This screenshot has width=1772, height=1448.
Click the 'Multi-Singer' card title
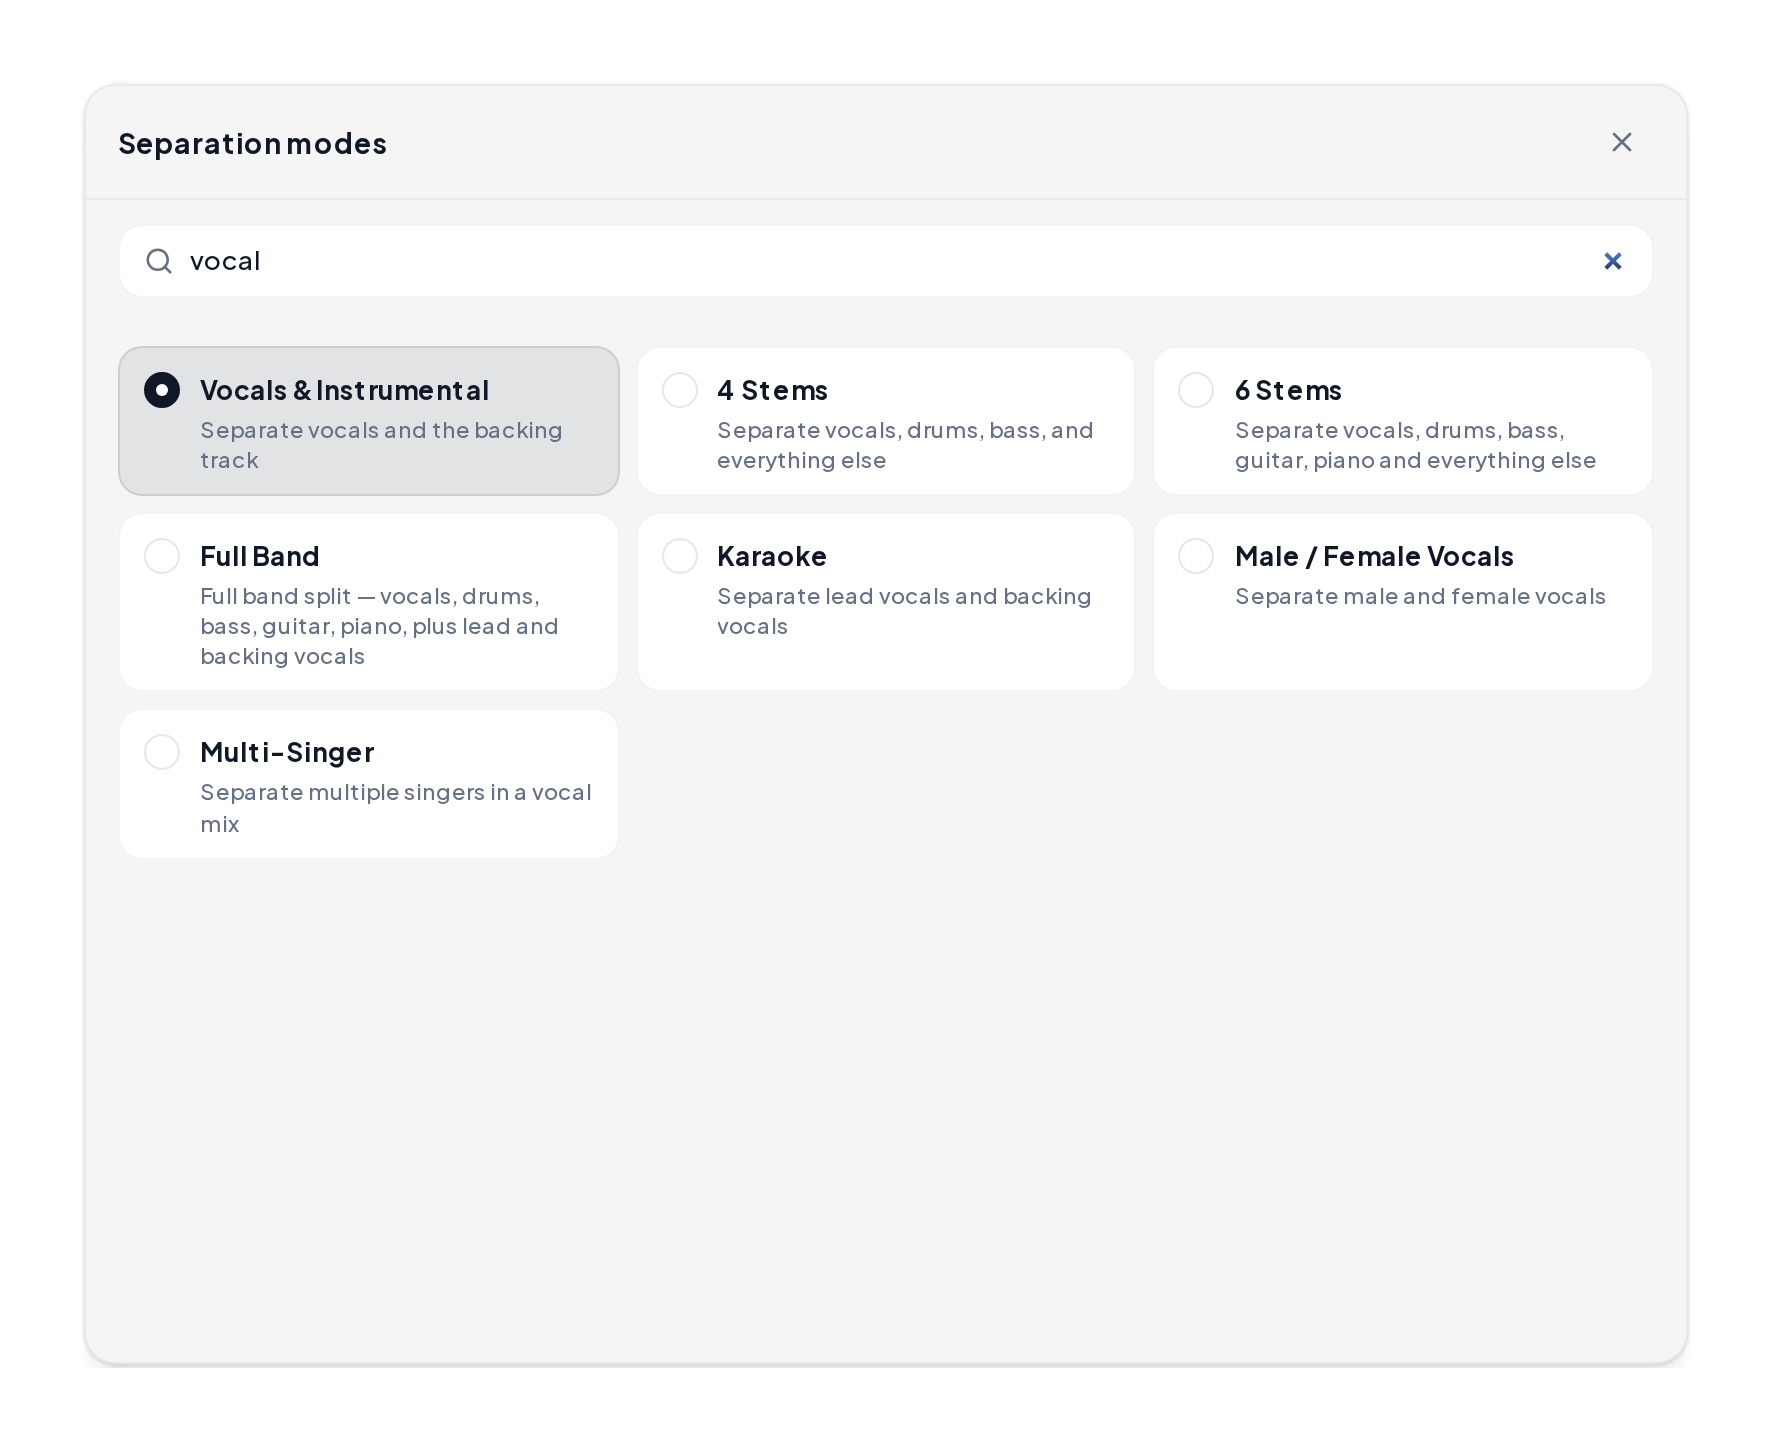point(287,752)
